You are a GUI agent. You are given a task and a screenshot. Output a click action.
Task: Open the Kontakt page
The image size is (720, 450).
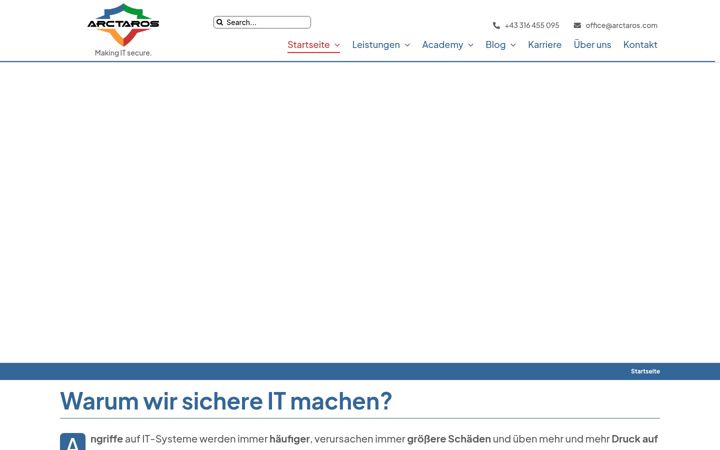[640, 45]
